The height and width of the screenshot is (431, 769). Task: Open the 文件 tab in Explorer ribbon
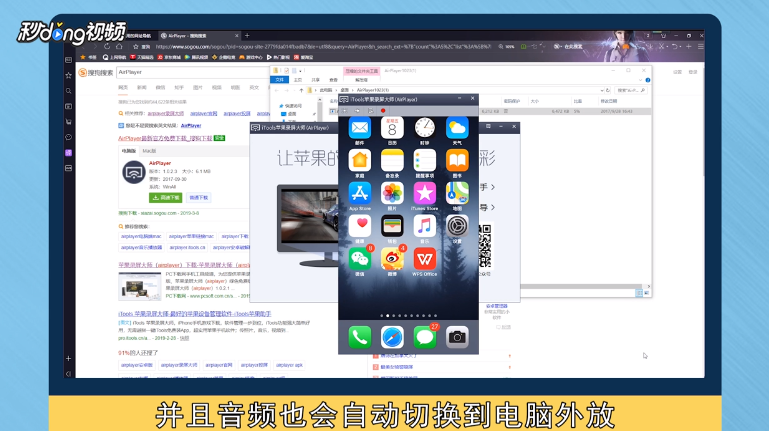click(x=280, y=80)
